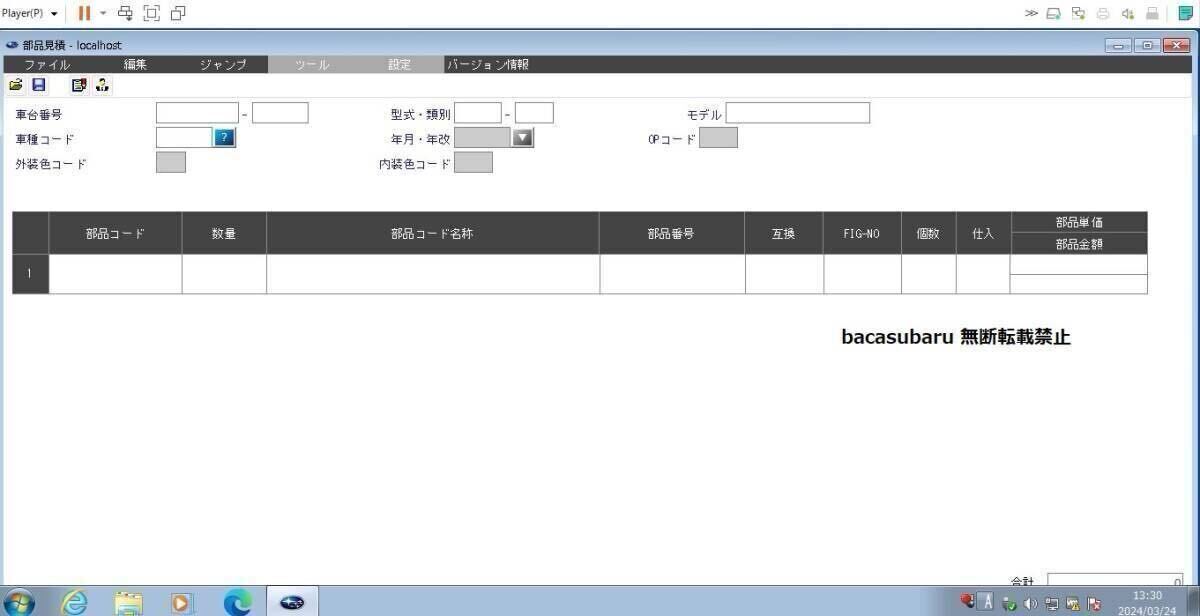This screenshot has width=1200, height=616.
Task: Open the ツール menu
Action: [x=312, y=64]
